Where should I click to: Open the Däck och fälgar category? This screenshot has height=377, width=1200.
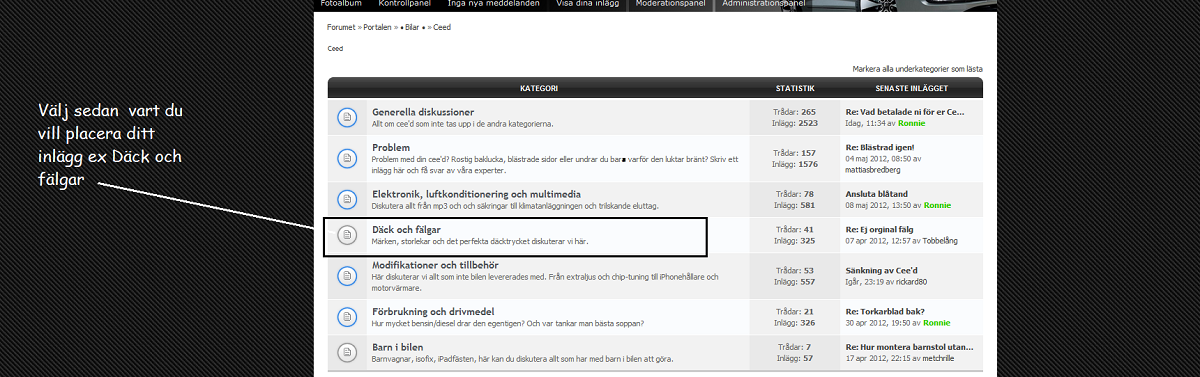(406, 229)
